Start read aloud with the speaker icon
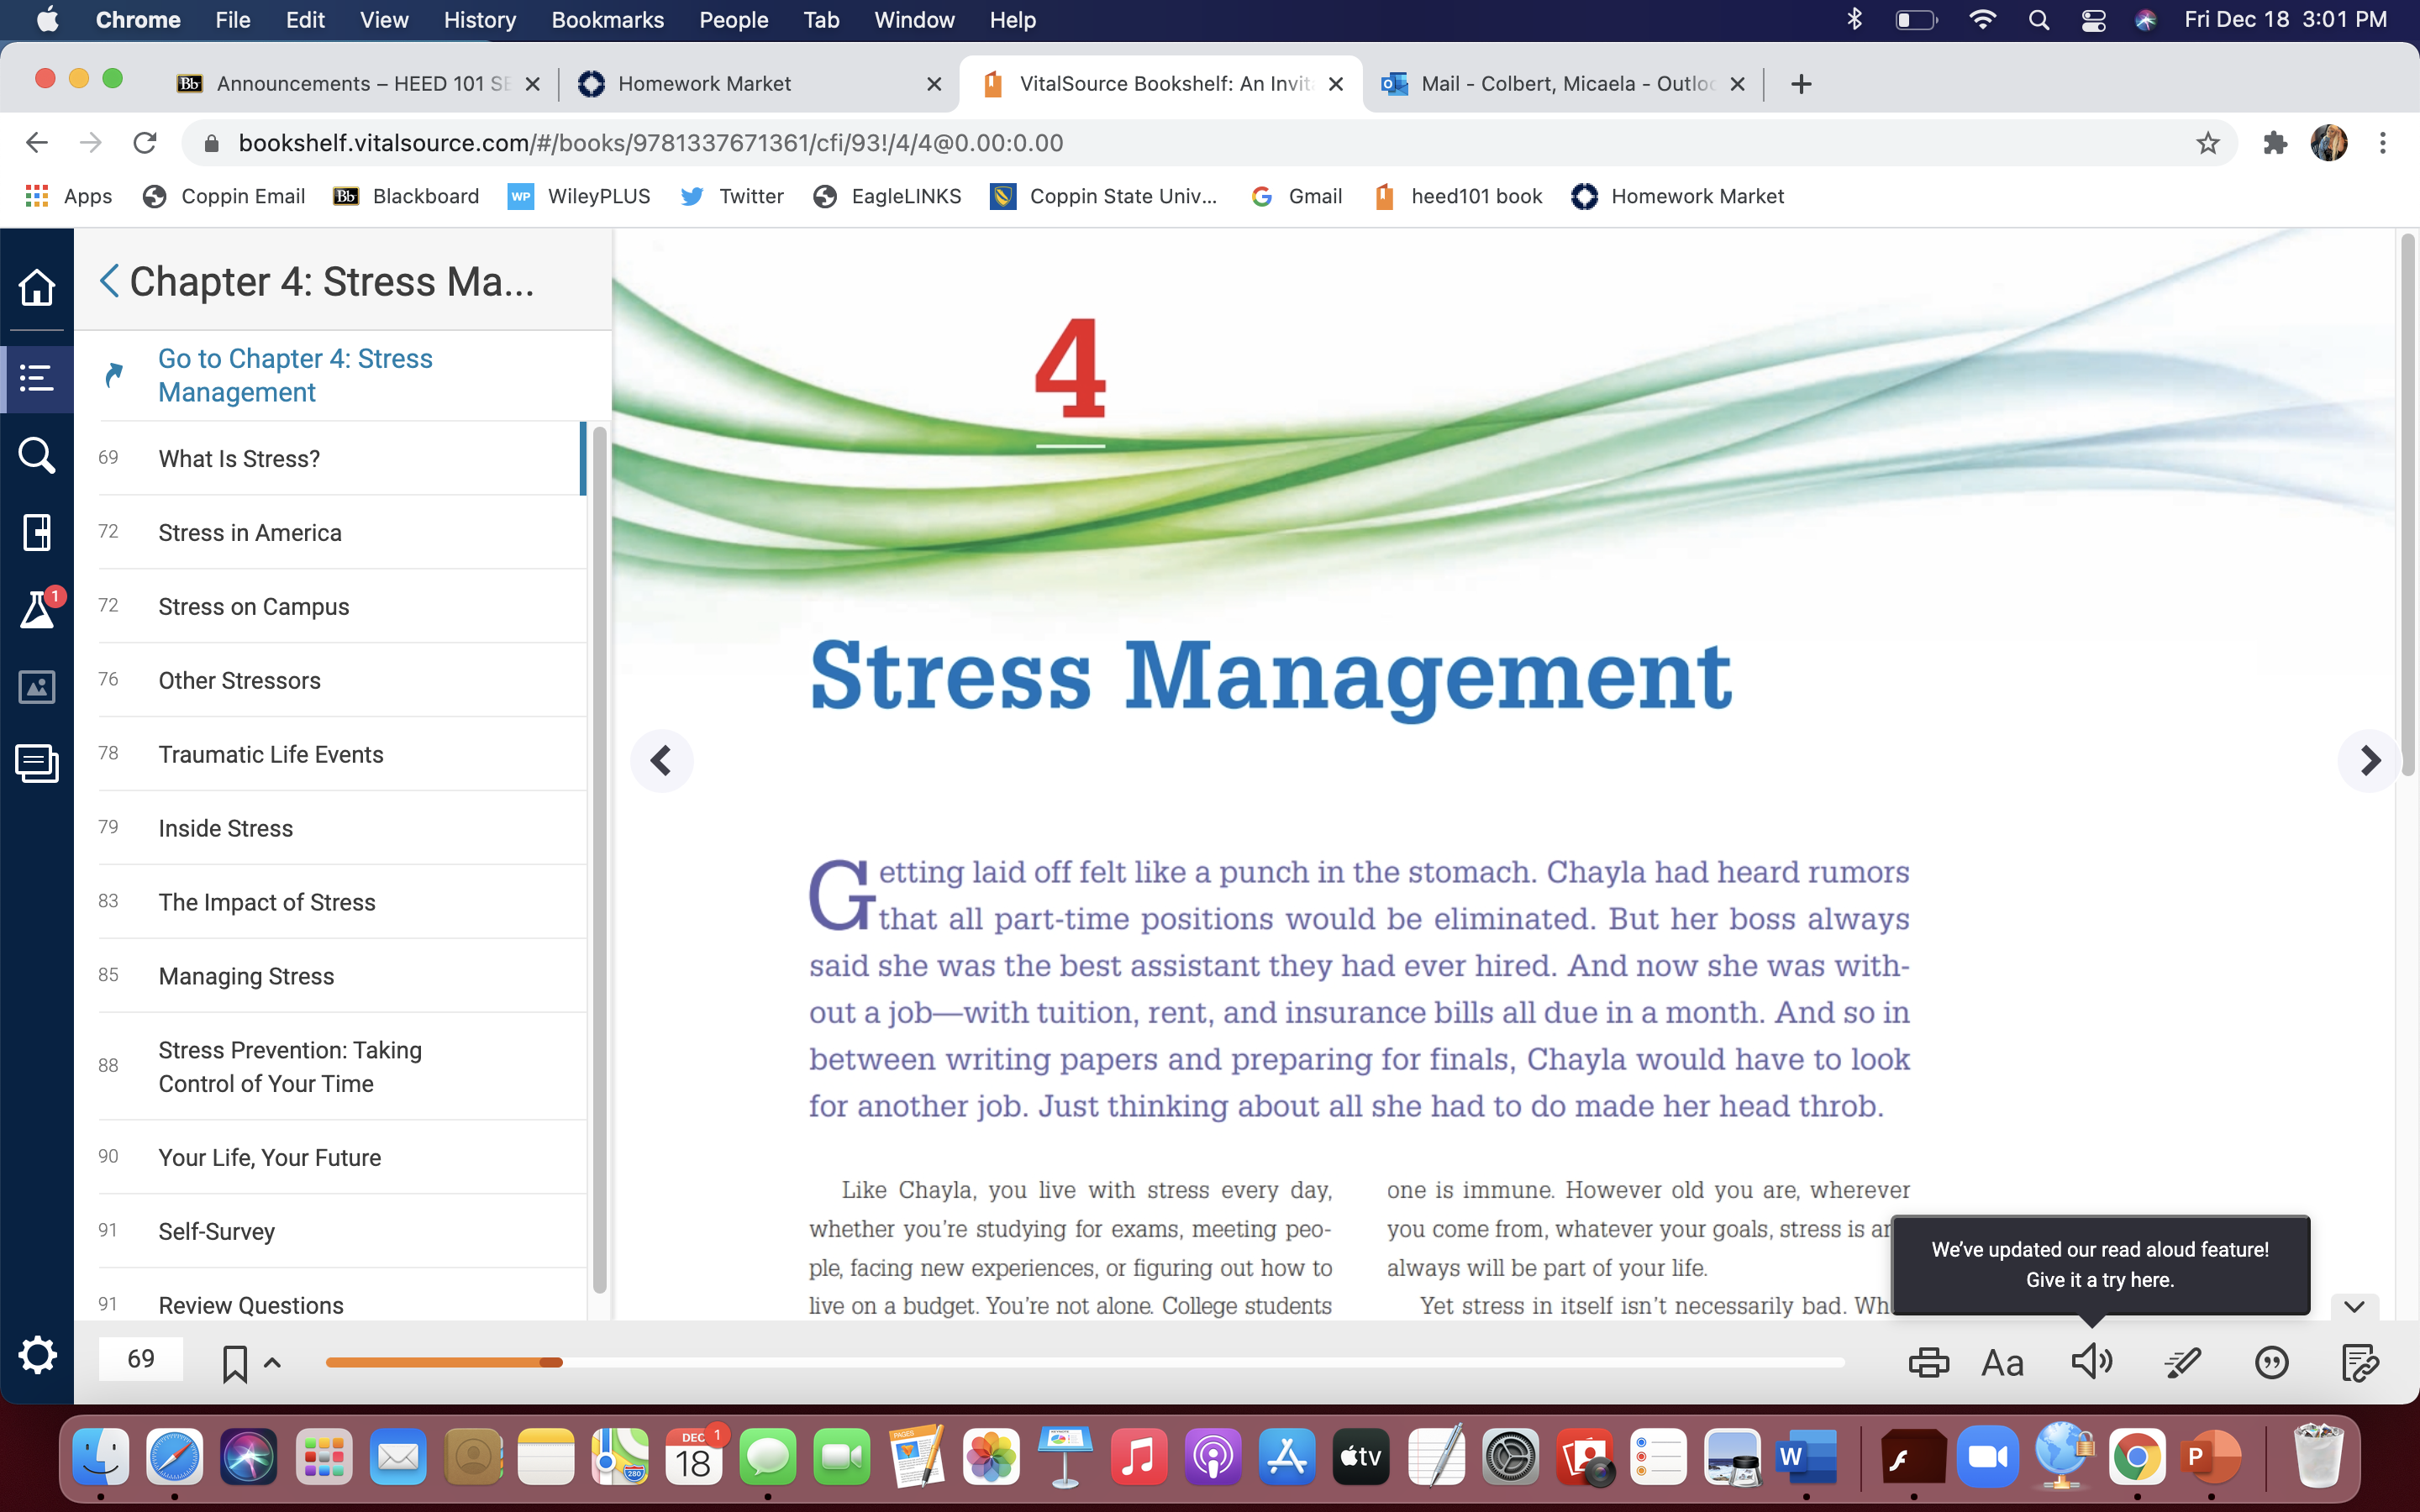2420x1512 pixels. (2091, 1361)
